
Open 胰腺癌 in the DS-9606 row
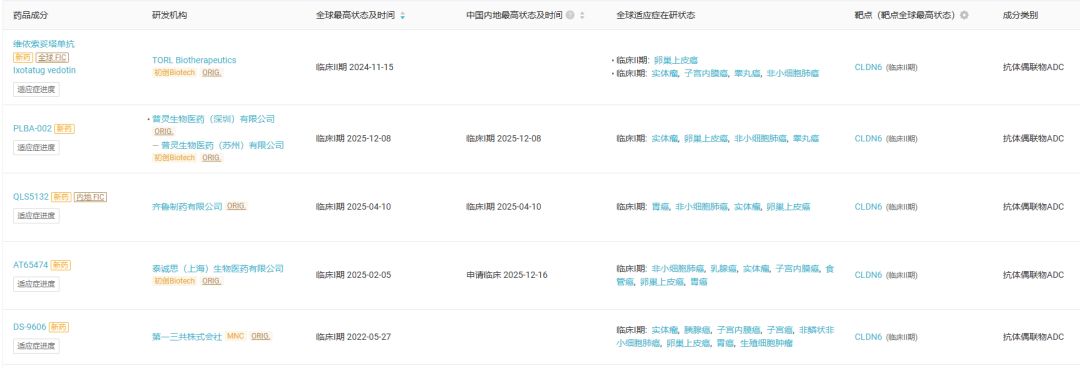click(x=697, y=330)
